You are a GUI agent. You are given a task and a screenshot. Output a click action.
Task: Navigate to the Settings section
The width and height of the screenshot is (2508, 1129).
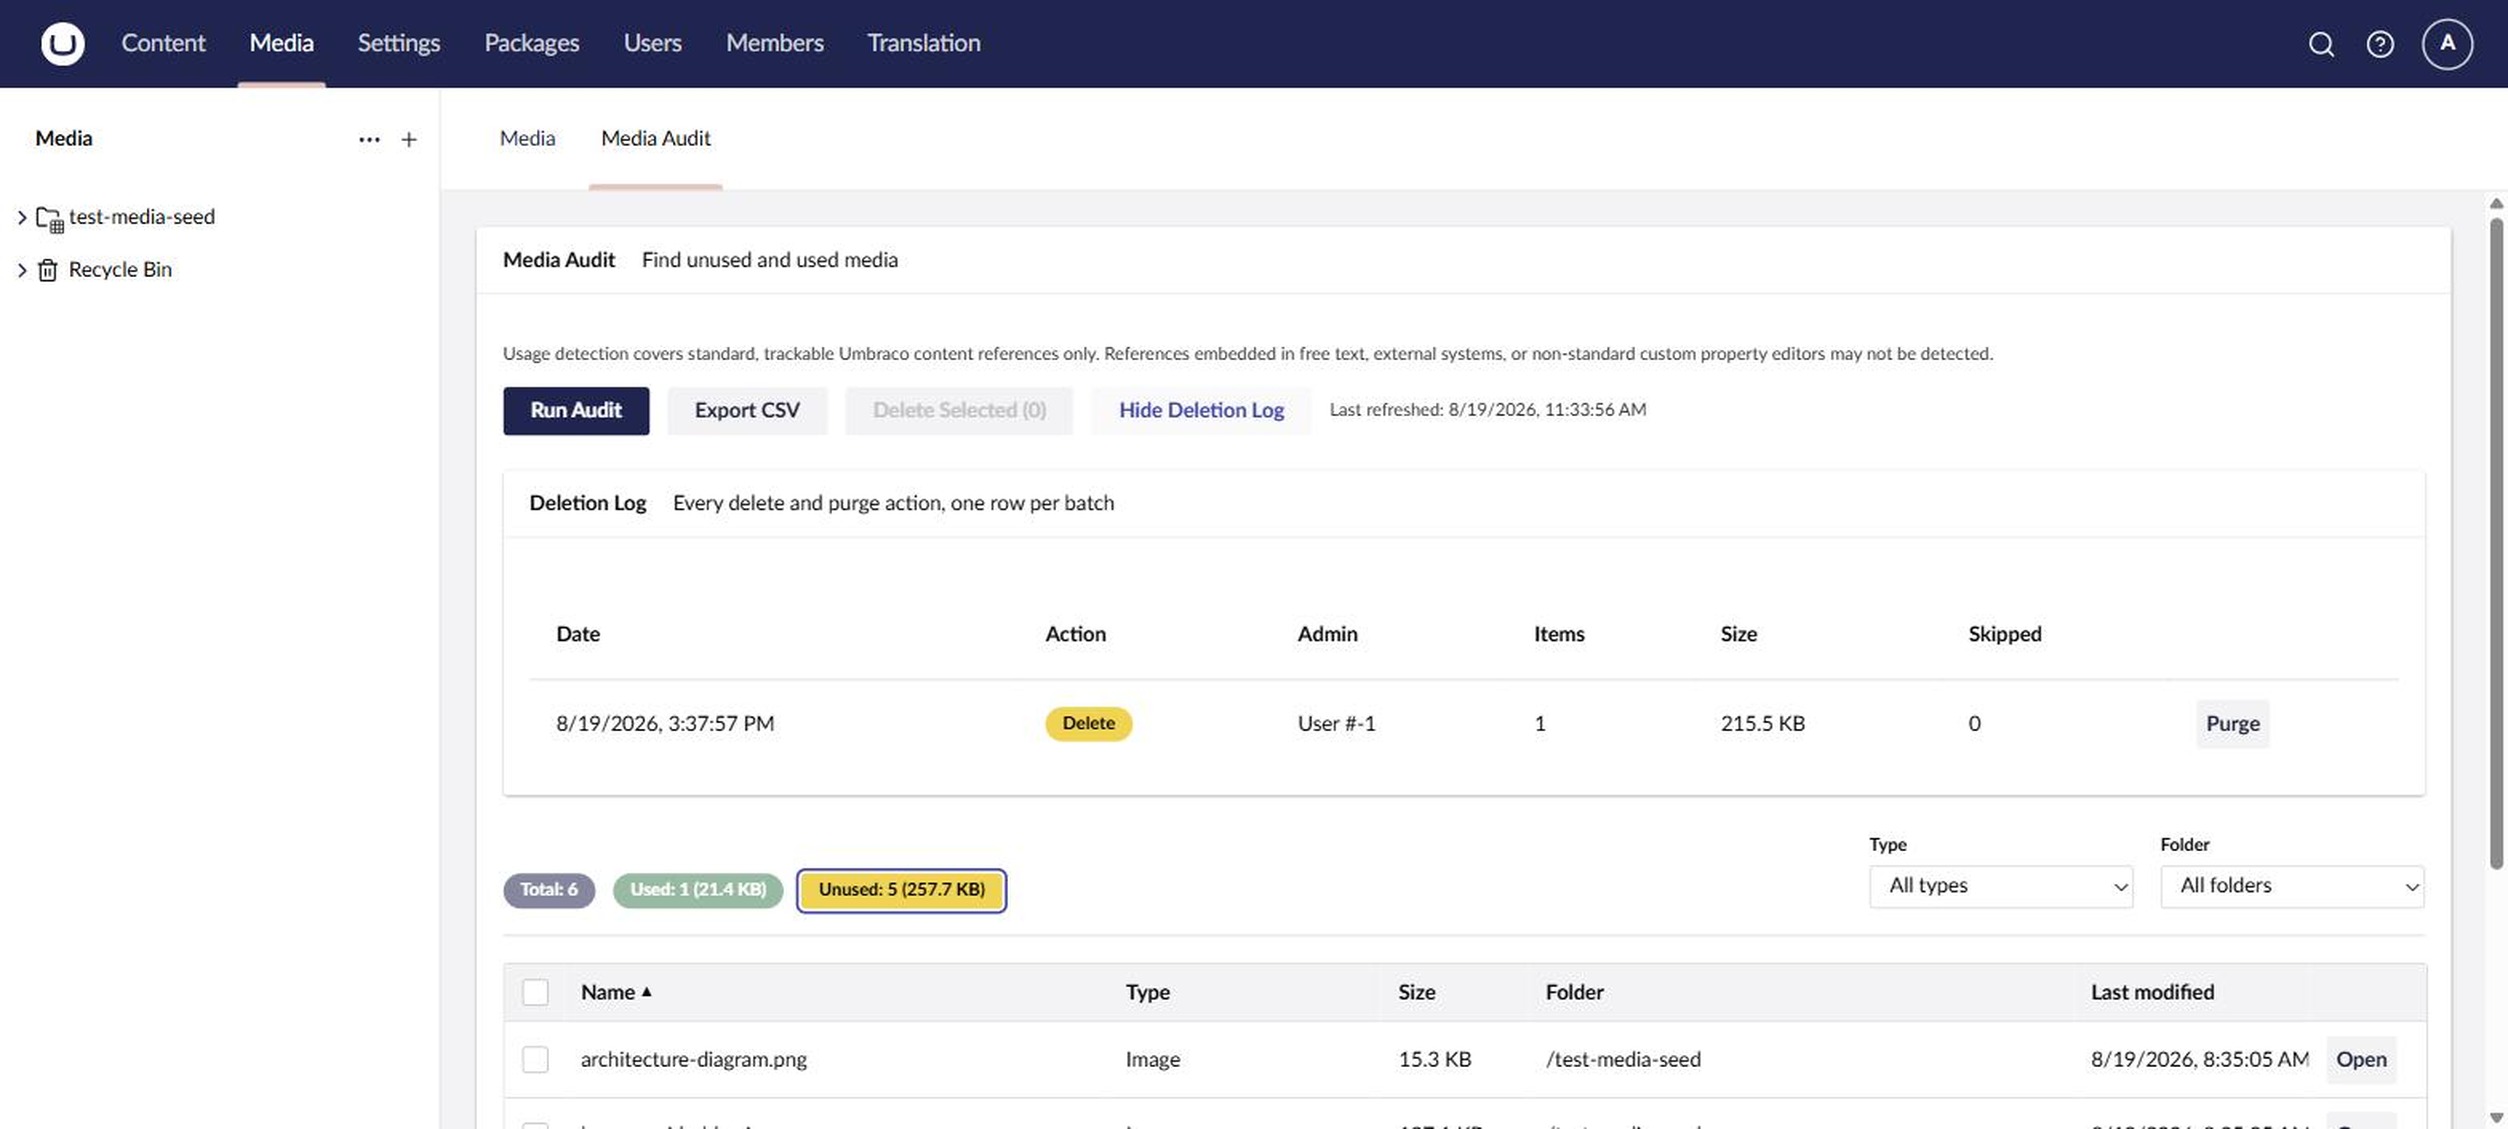pos(399,43)
